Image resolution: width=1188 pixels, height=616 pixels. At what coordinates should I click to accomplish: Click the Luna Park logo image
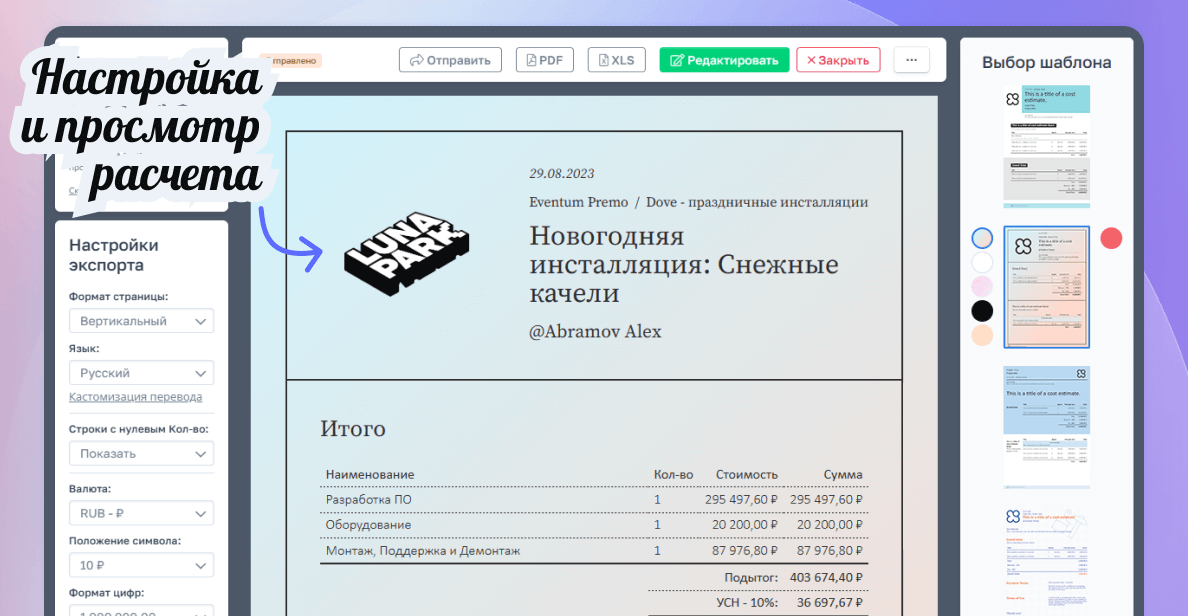point(406,254)
